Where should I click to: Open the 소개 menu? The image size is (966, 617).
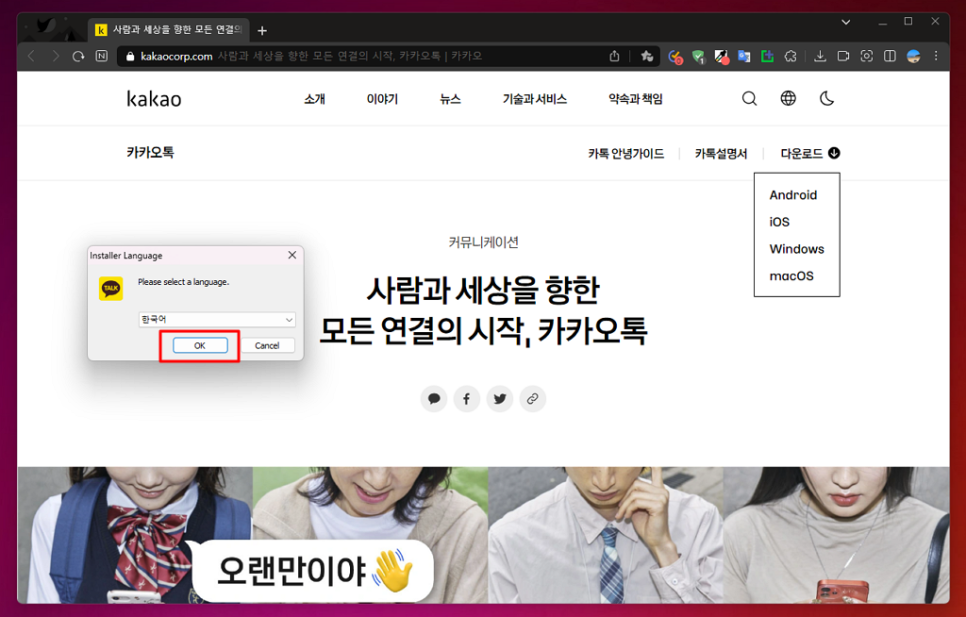(314, 99)
